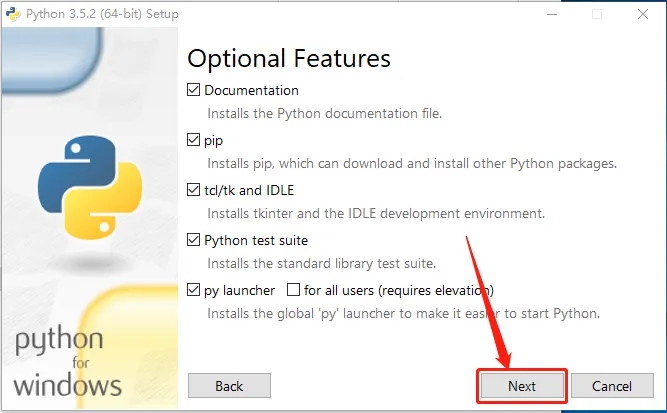Cancel the Python installation

click(x=612, y=386)
